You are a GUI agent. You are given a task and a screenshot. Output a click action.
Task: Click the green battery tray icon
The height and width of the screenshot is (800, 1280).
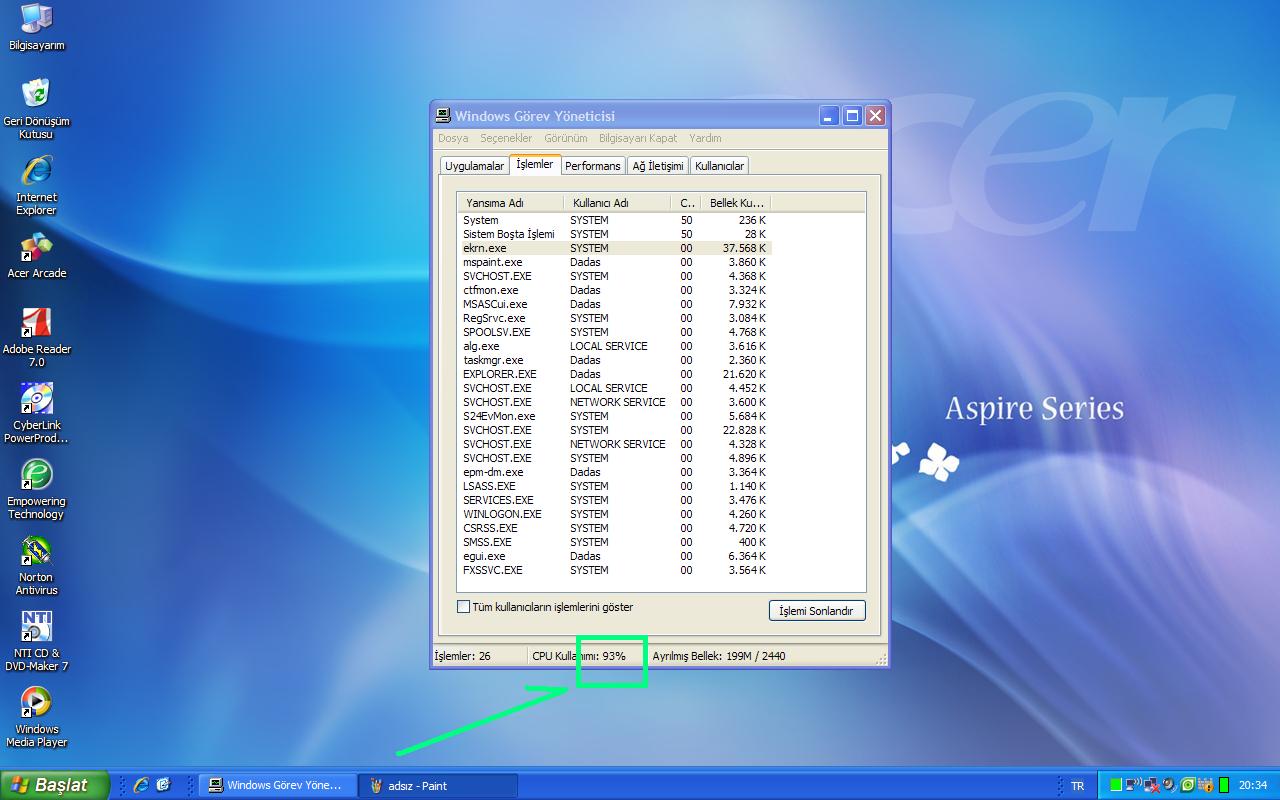[1224, 785]
